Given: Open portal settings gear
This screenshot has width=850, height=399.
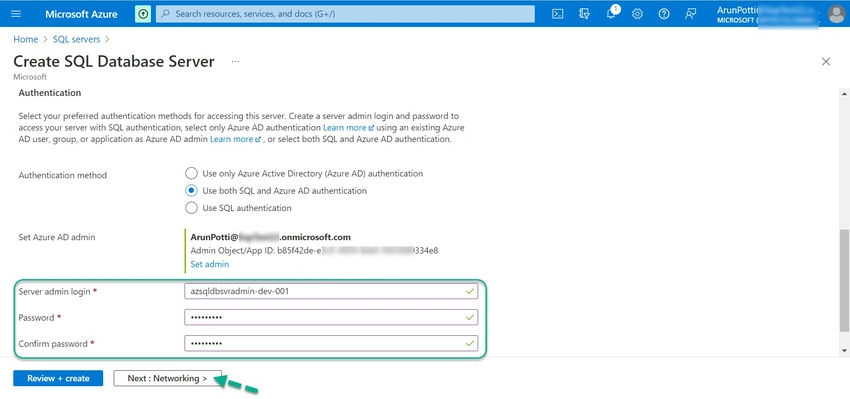Looking at the screenshot, I should [638, 14].
